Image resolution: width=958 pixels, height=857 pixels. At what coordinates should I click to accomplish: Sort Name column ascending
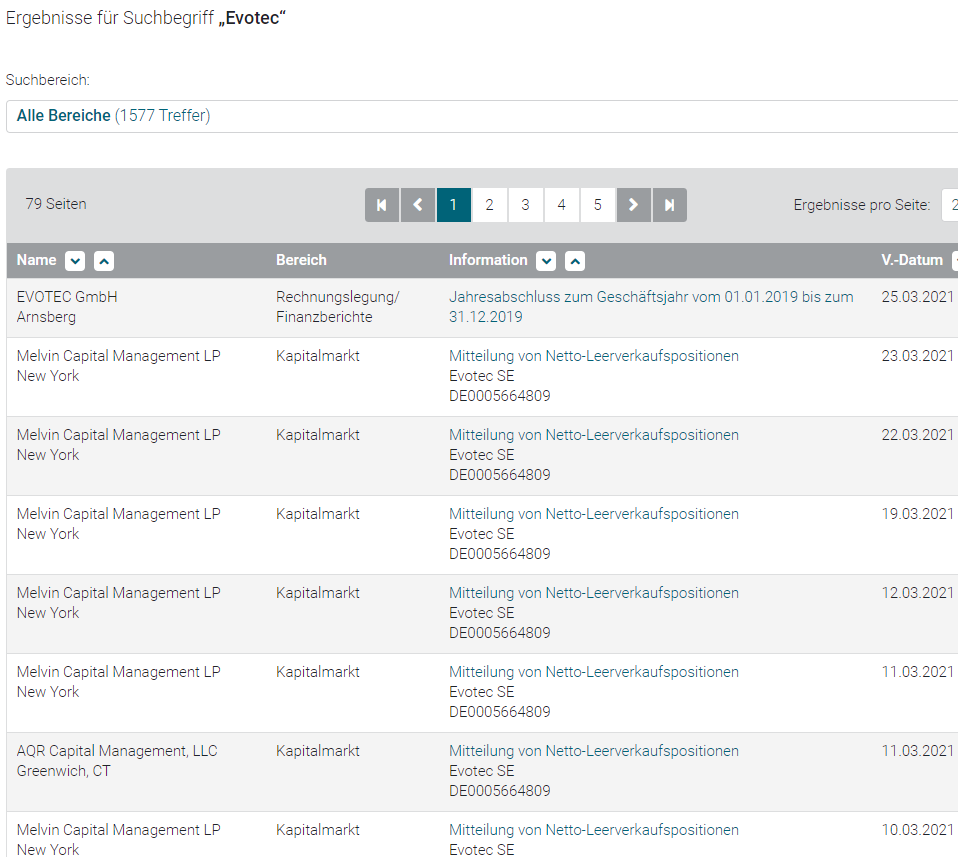point(104,261)
